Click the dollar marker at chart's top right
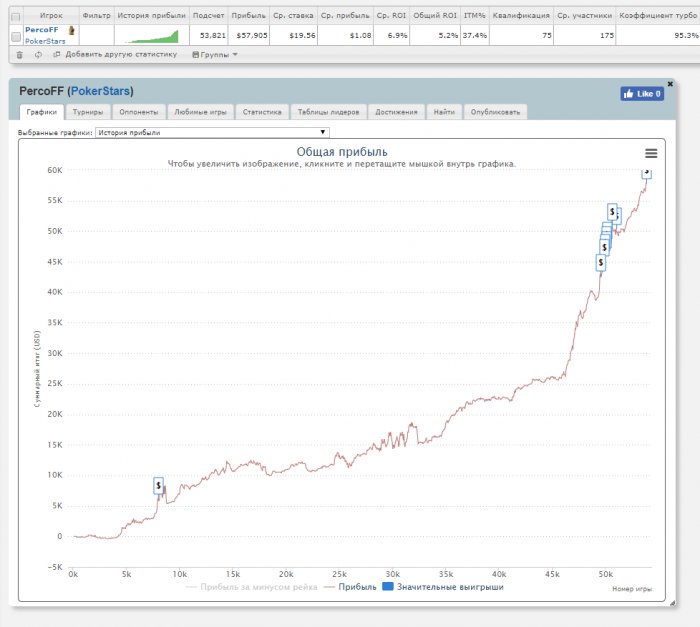 646,173
